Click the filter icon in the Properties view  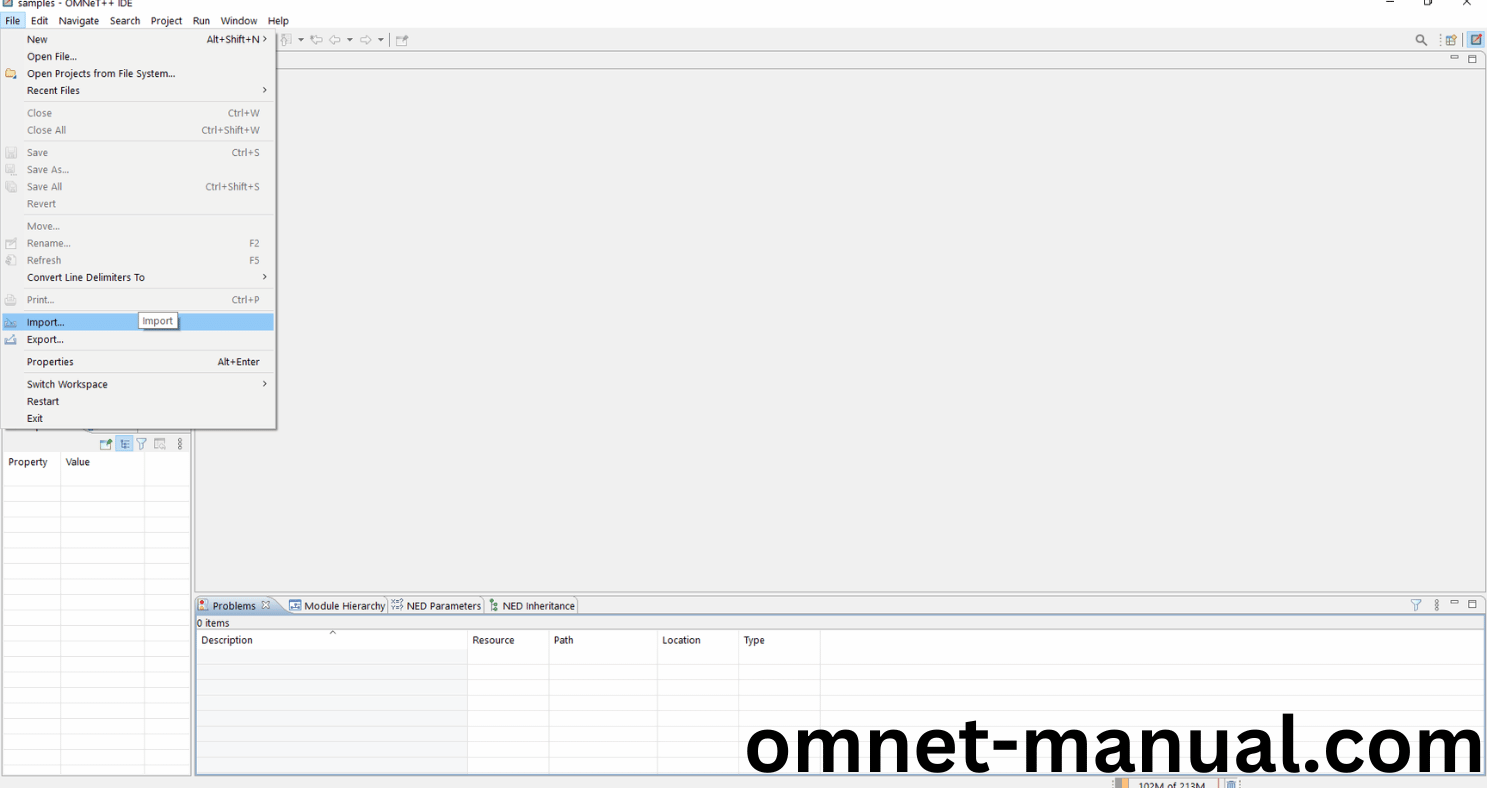(x=142, y=444)
